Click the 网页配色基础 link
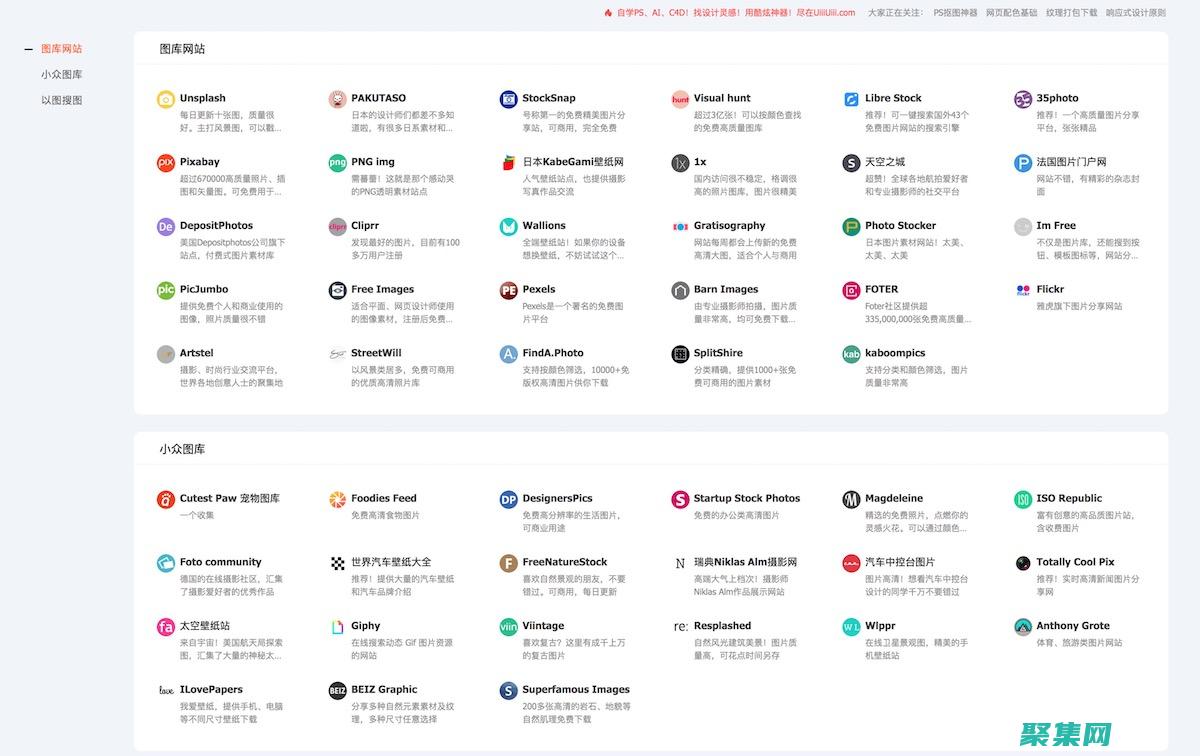 tap(1011, 13)
